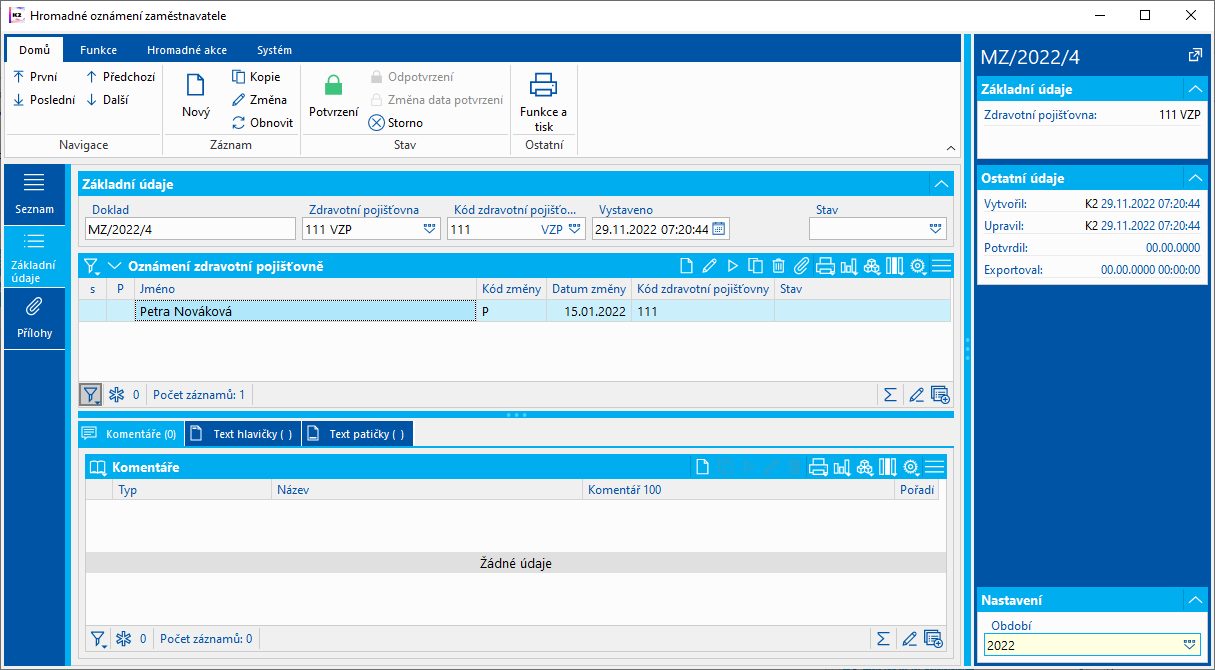
Task: Go to Poslední record
Action: point(43,100)
